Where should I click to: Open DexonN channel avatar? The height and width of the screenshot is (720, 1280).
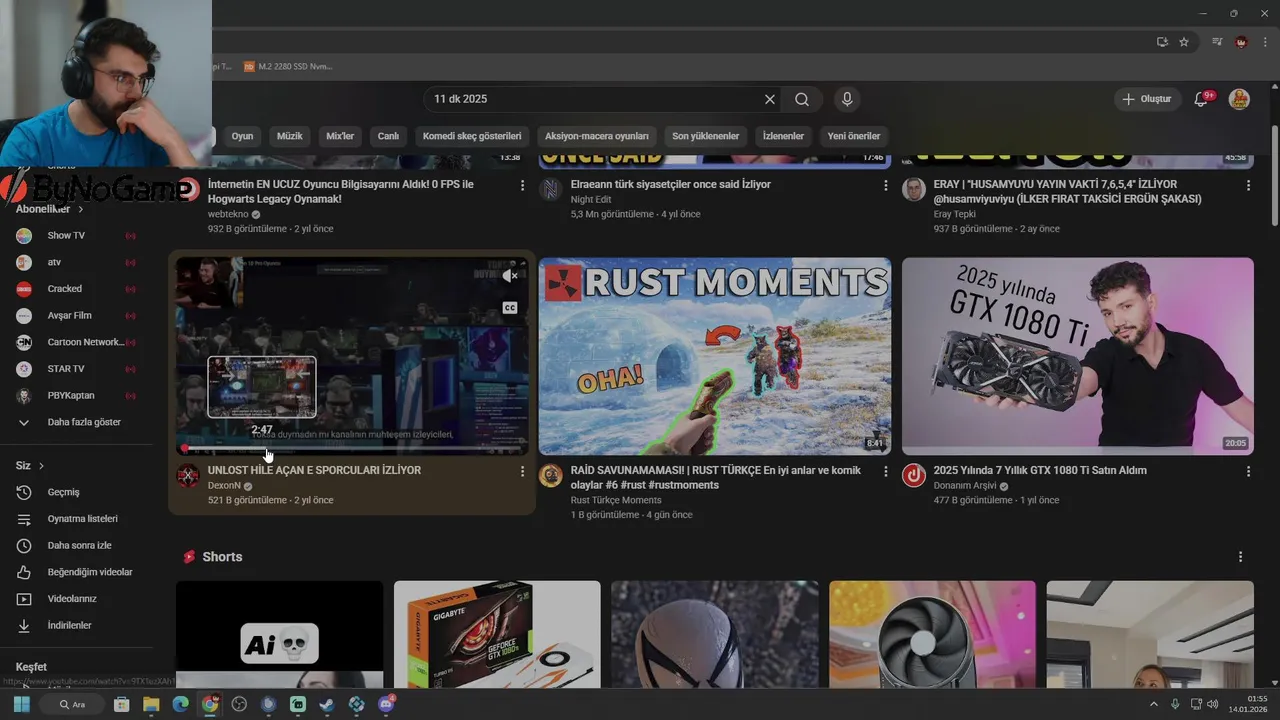pyautogui.click(x=188, y=476)
